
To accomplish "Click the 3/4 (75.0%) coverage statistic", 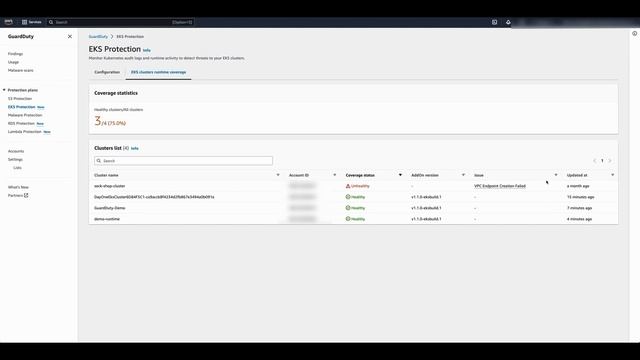I will click(110, 121).
